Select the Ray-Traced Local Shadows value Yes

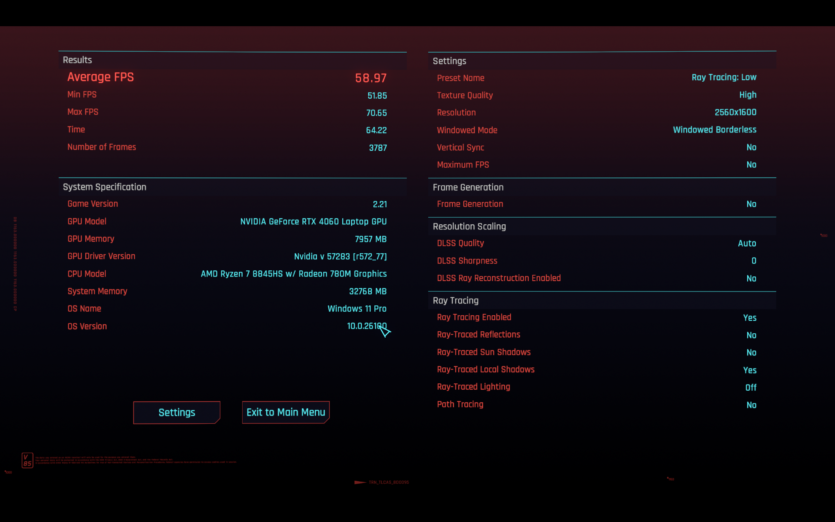750,370
